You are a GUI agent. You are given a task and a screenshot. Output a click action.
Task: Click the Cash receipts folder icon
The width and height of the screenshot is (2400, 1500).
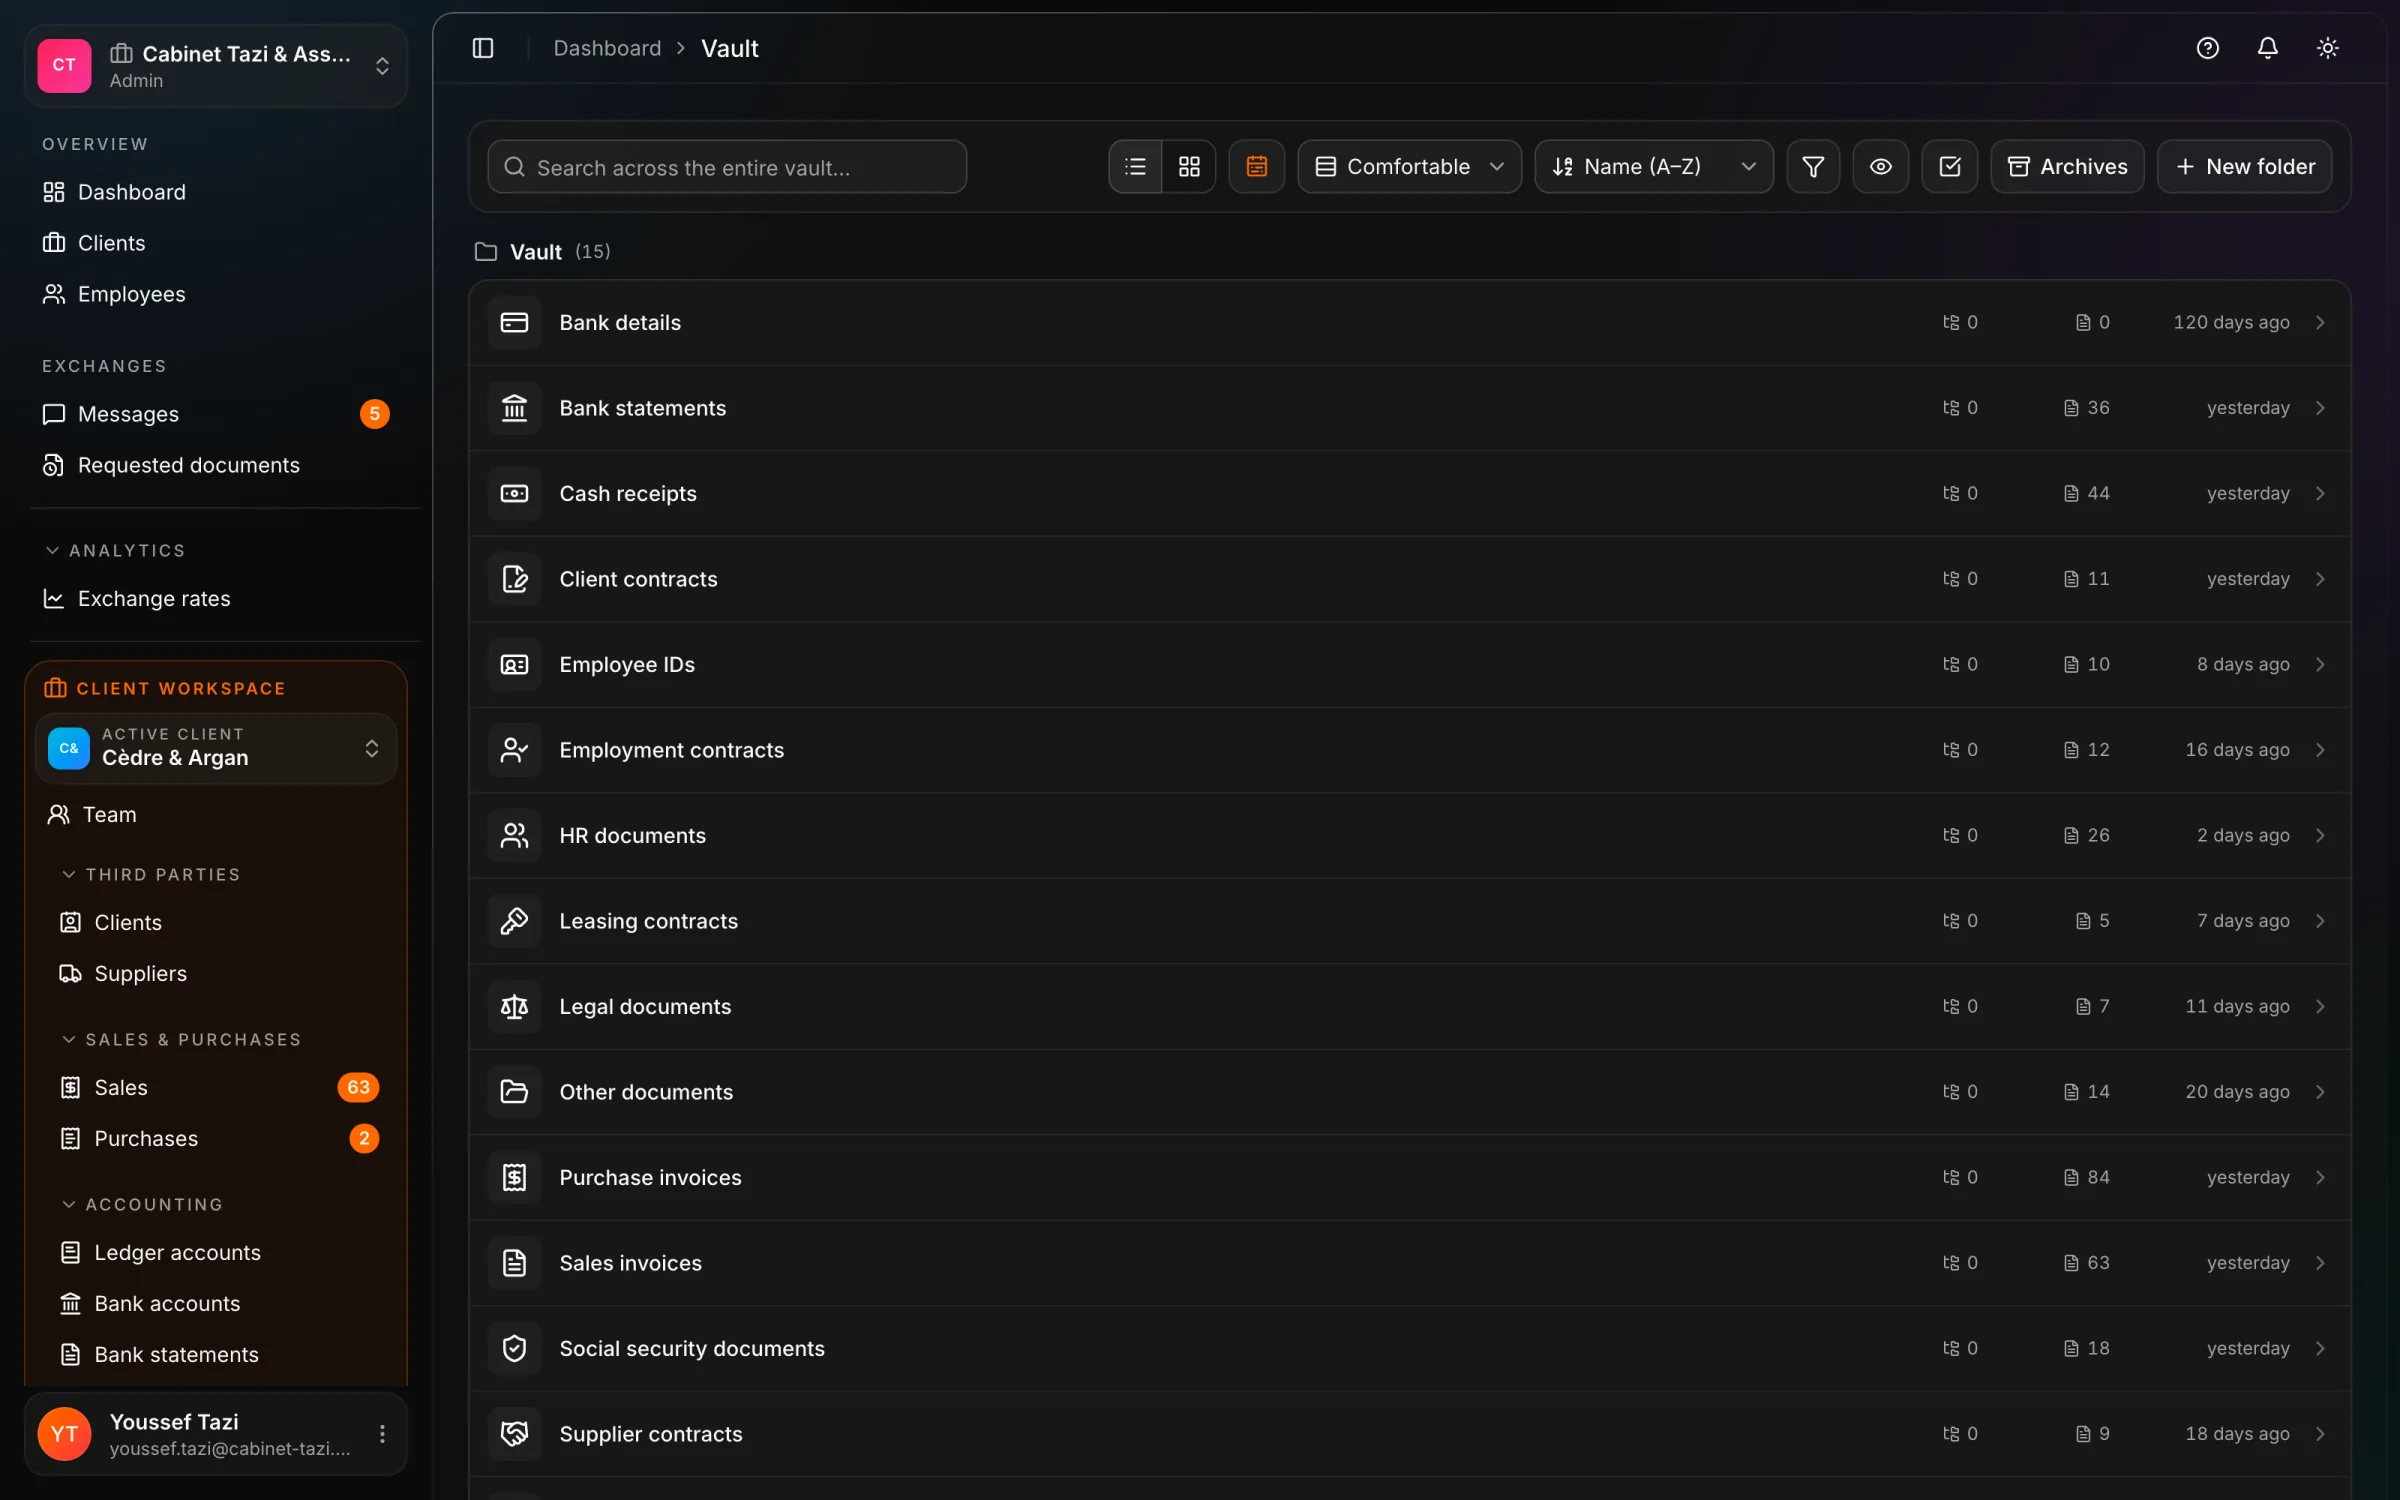514,493
